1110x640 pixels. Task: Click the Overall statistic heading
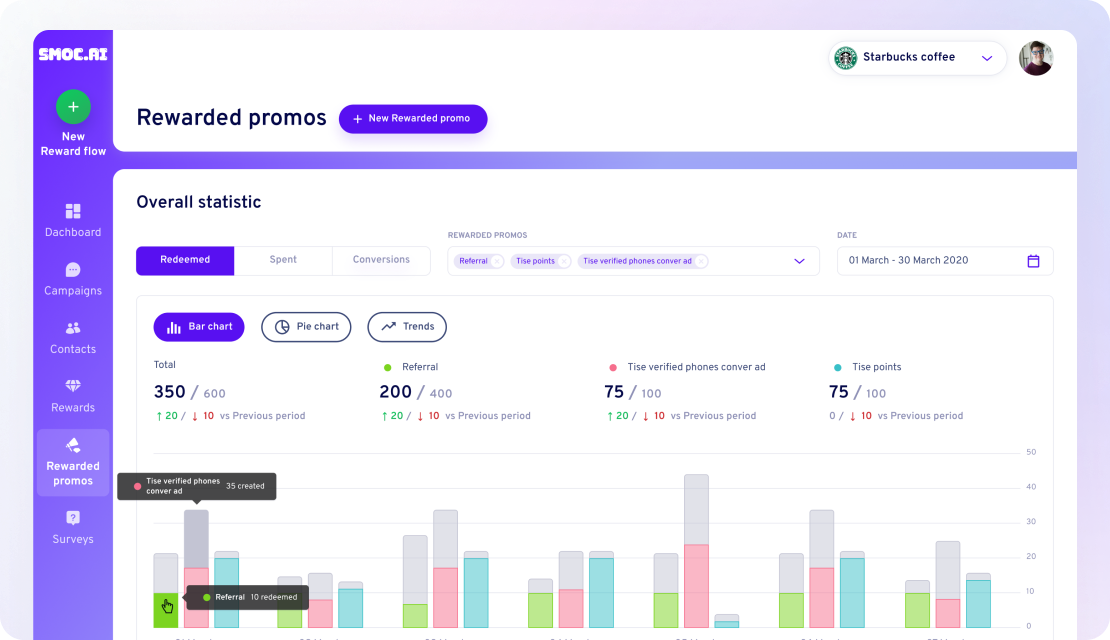[199, 202]
